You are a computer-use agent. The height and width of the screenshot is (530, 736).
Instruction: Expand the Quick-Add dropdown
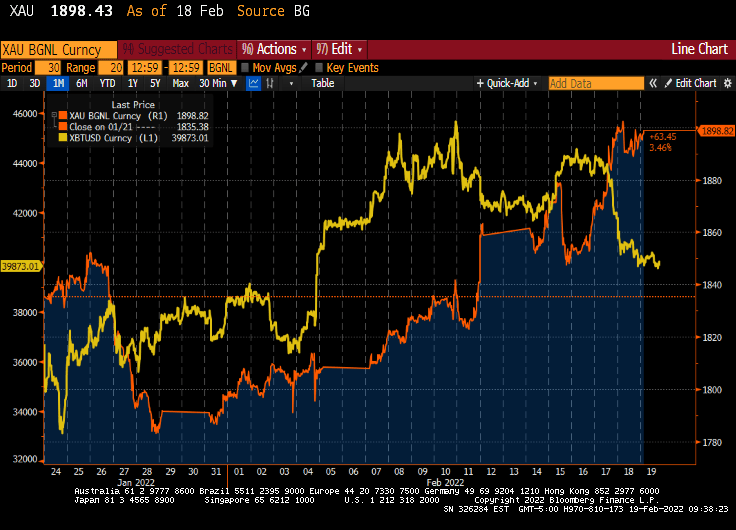[509, 83]
